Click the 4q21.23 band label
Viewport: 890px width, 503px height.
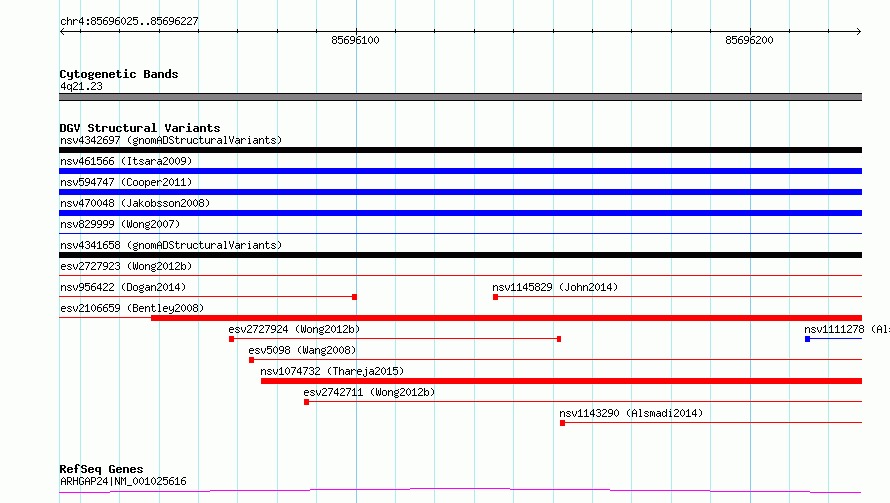click(81, 86)
